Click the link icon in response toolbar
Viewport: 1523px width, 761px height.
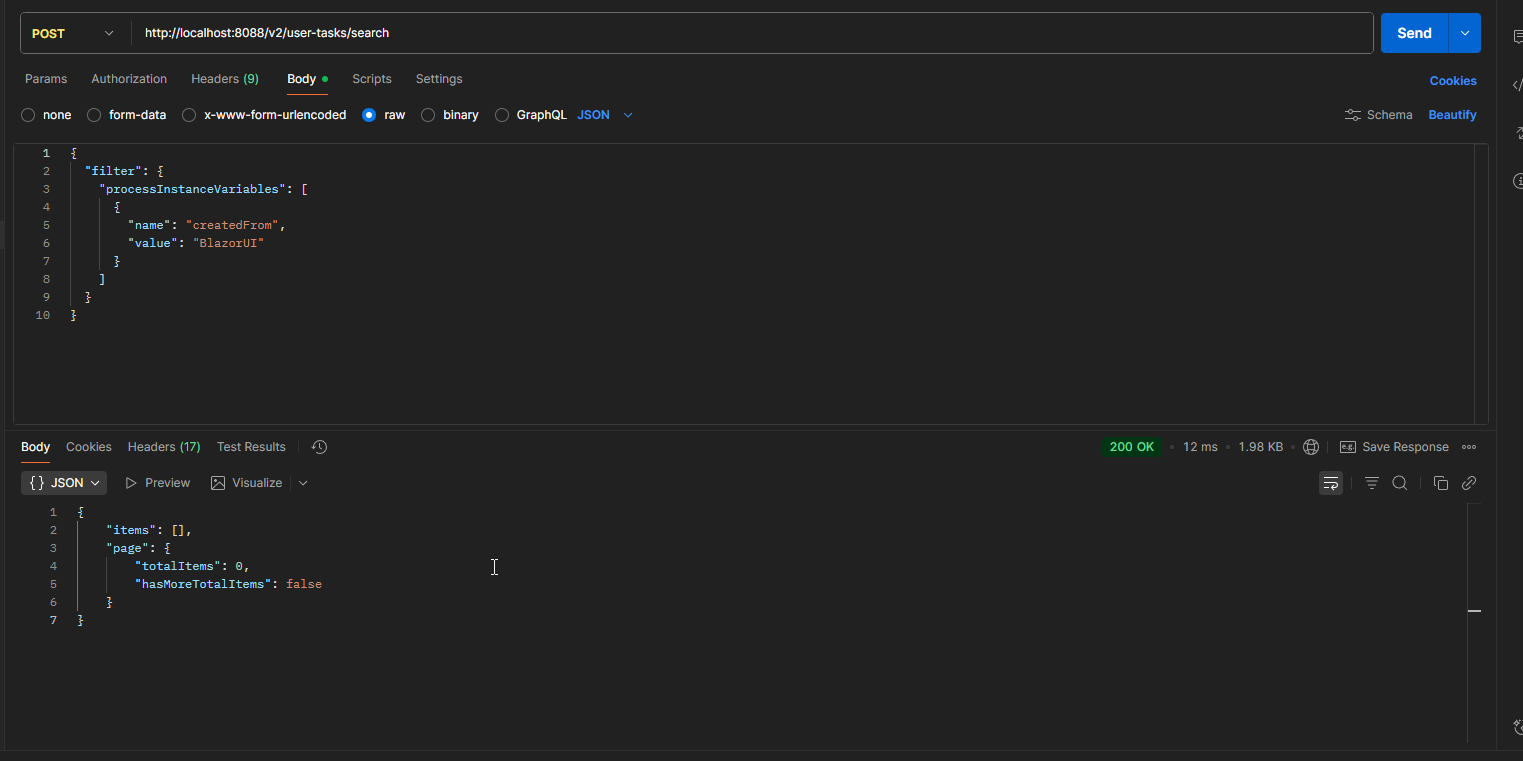coord(1468,483)
